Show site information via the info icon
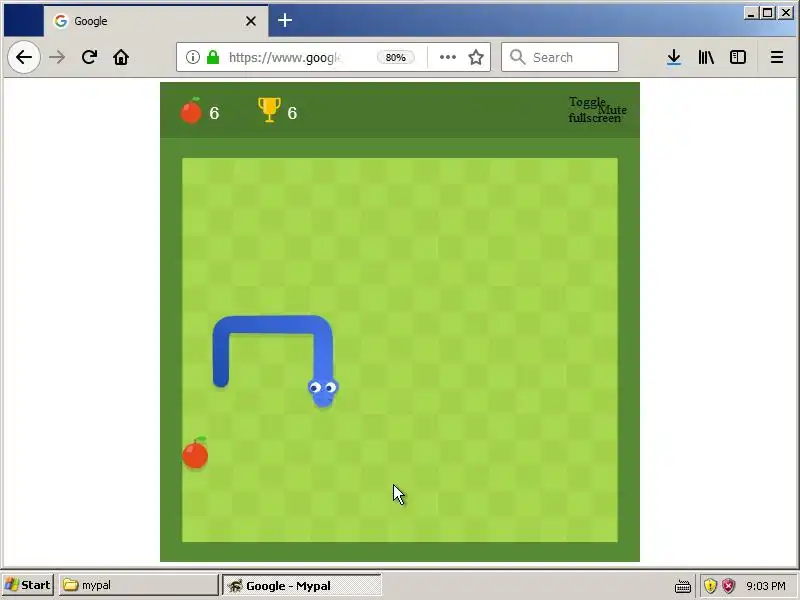 pyautogui.click(x=193, y=57)
